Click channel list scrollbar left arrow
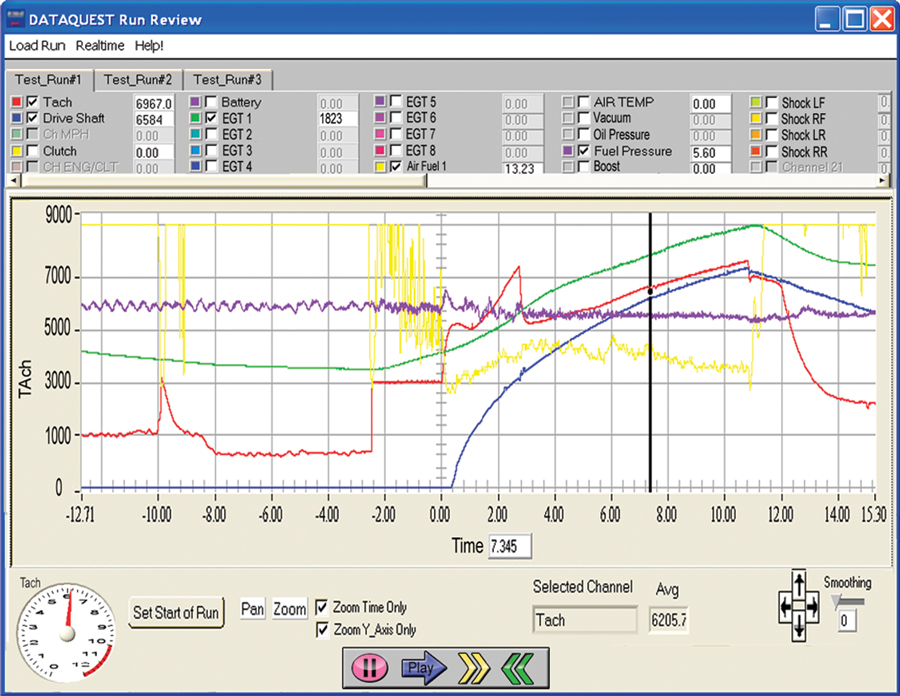This screenshot has height=696, width=900. [x=15, y=181]
